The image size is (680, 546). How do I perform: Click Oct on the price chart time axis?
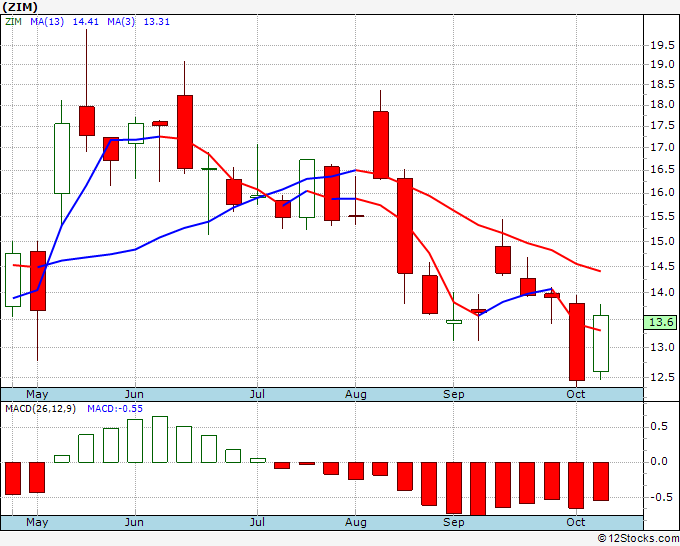576,394
